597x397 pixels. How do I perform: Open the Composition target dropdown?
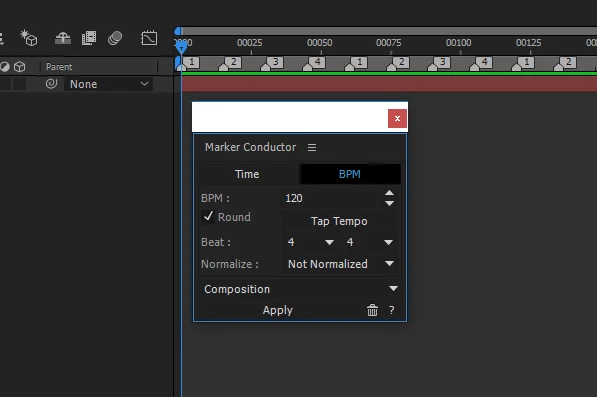300,289
